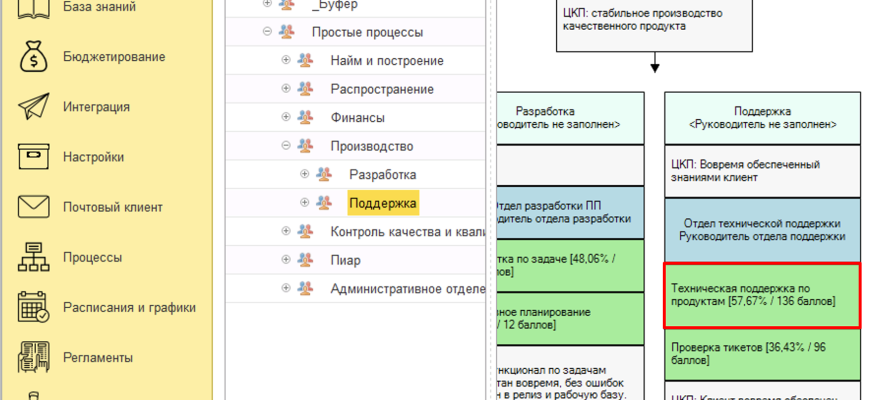Select the highlighted Поддержка tree item
Image resolution: width=870 pixels, height=400 pixels.
click(382, 203)
